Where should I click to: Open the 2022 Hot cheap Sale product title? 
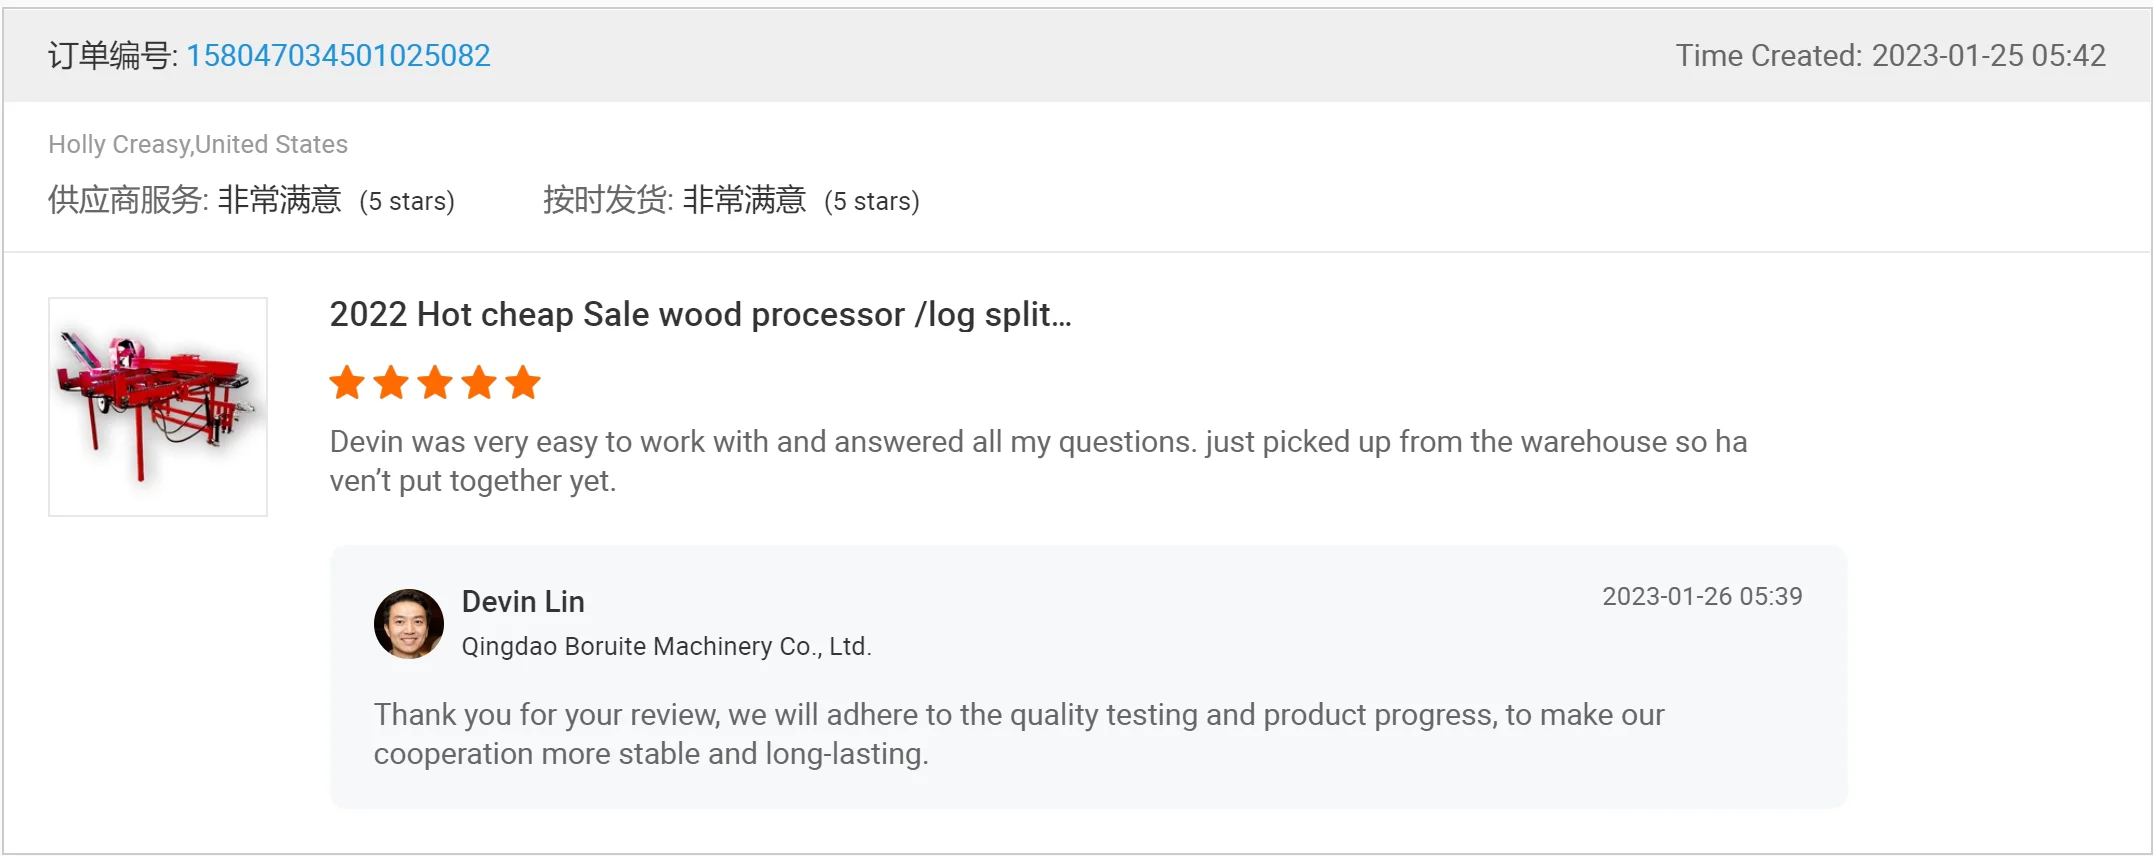point(700,315)
